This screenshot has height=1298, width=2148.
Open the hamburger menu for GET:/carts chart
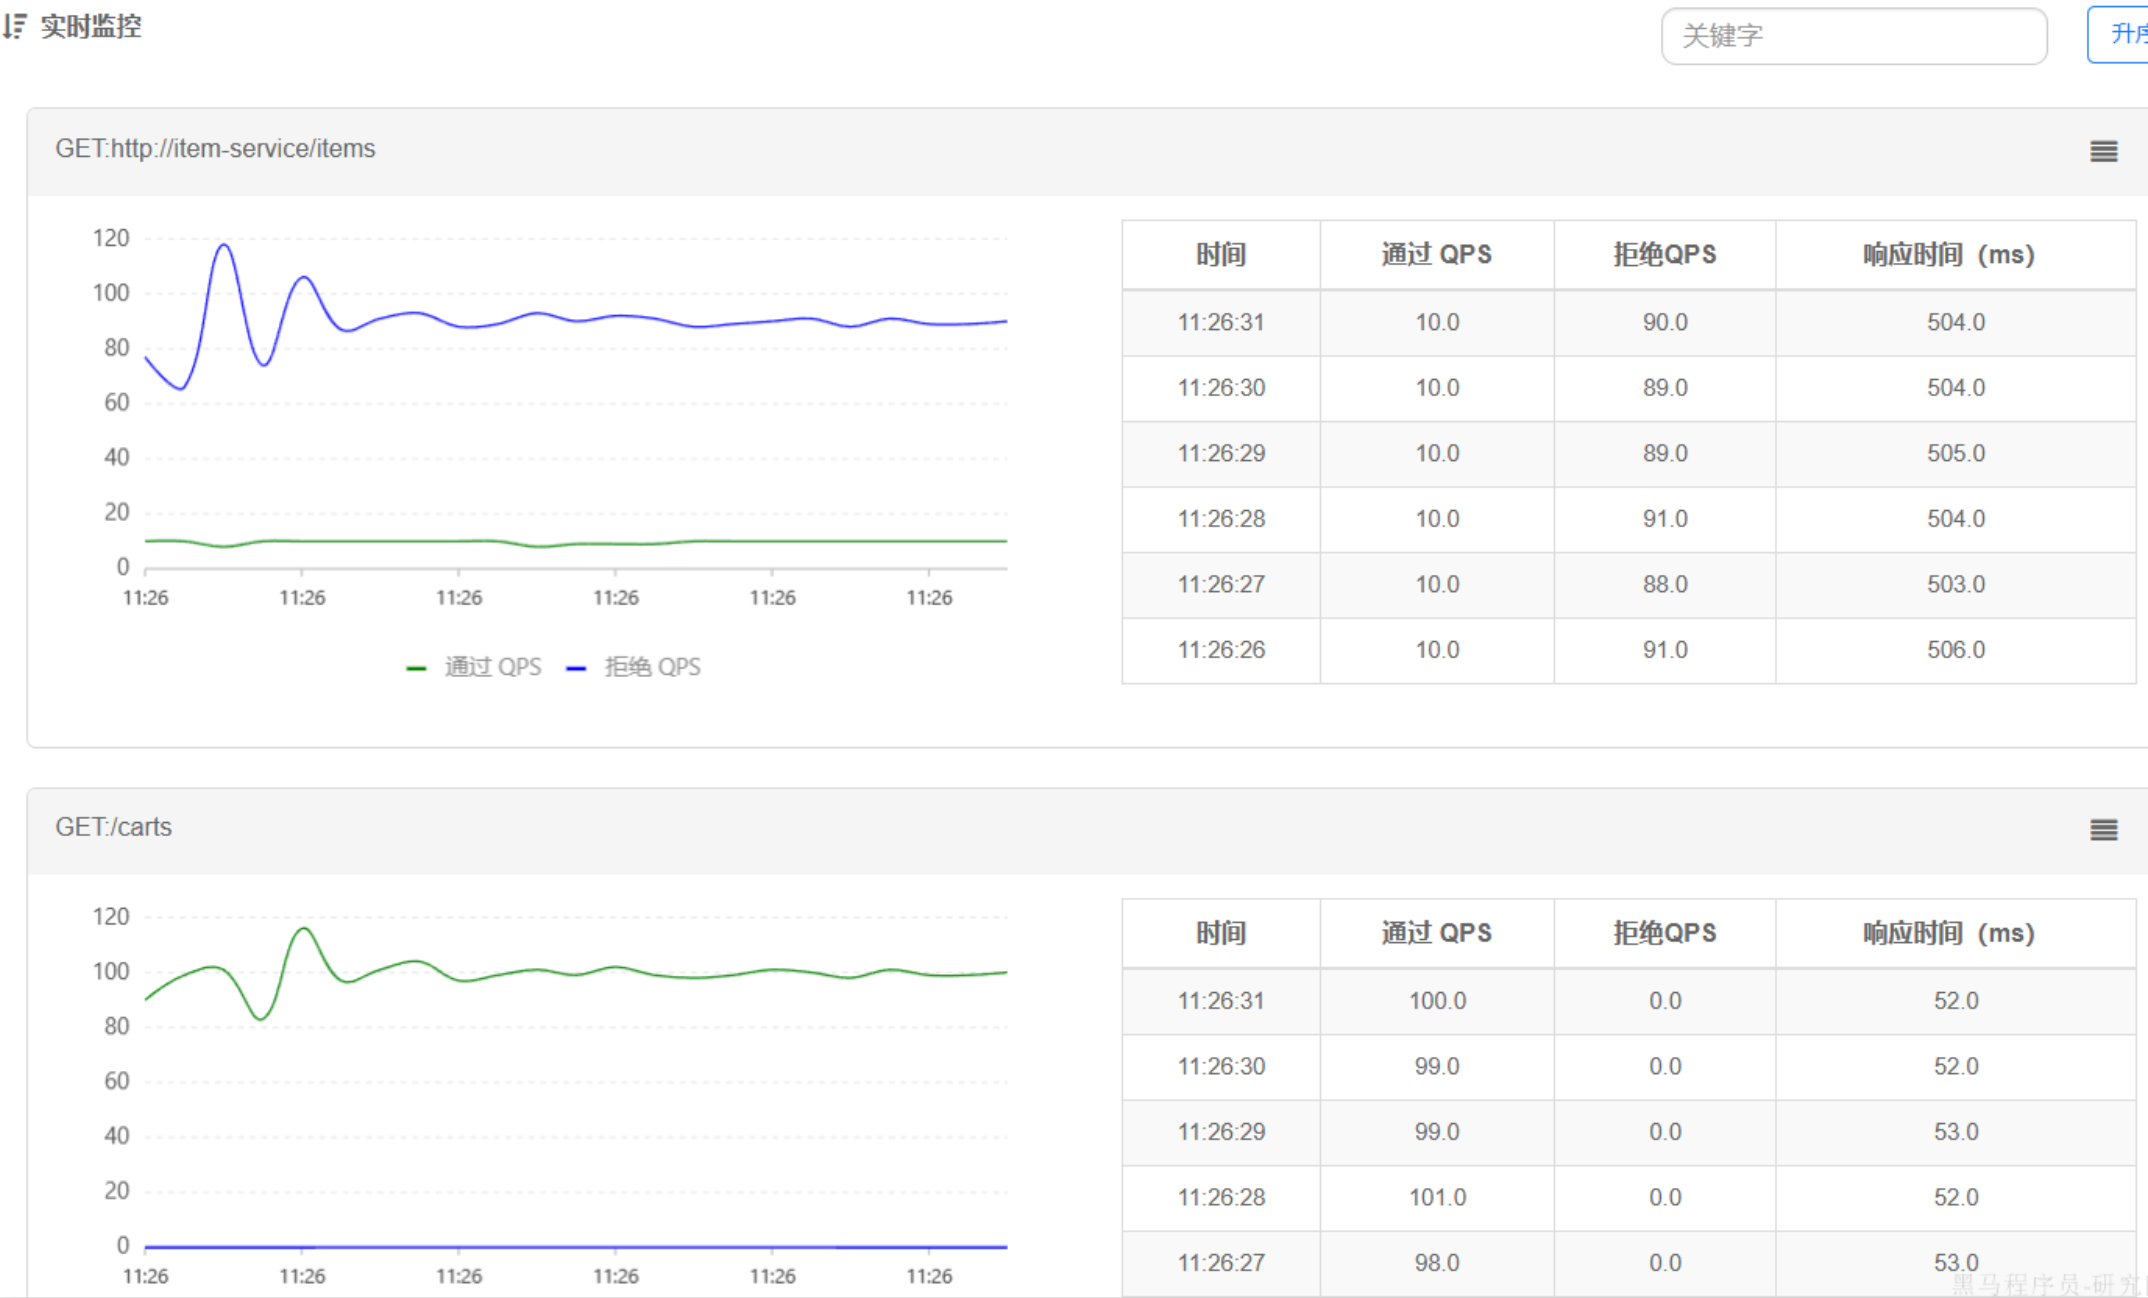(x=2103, y=830)
